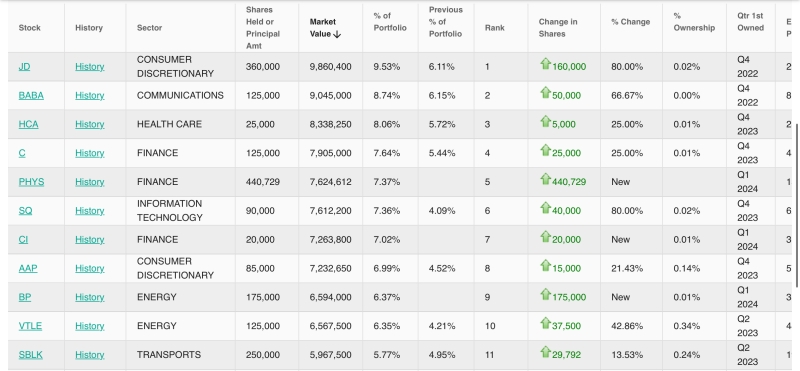Sort by Qtr 1st Owned column header
800x371 pixels.
(750, 22)
